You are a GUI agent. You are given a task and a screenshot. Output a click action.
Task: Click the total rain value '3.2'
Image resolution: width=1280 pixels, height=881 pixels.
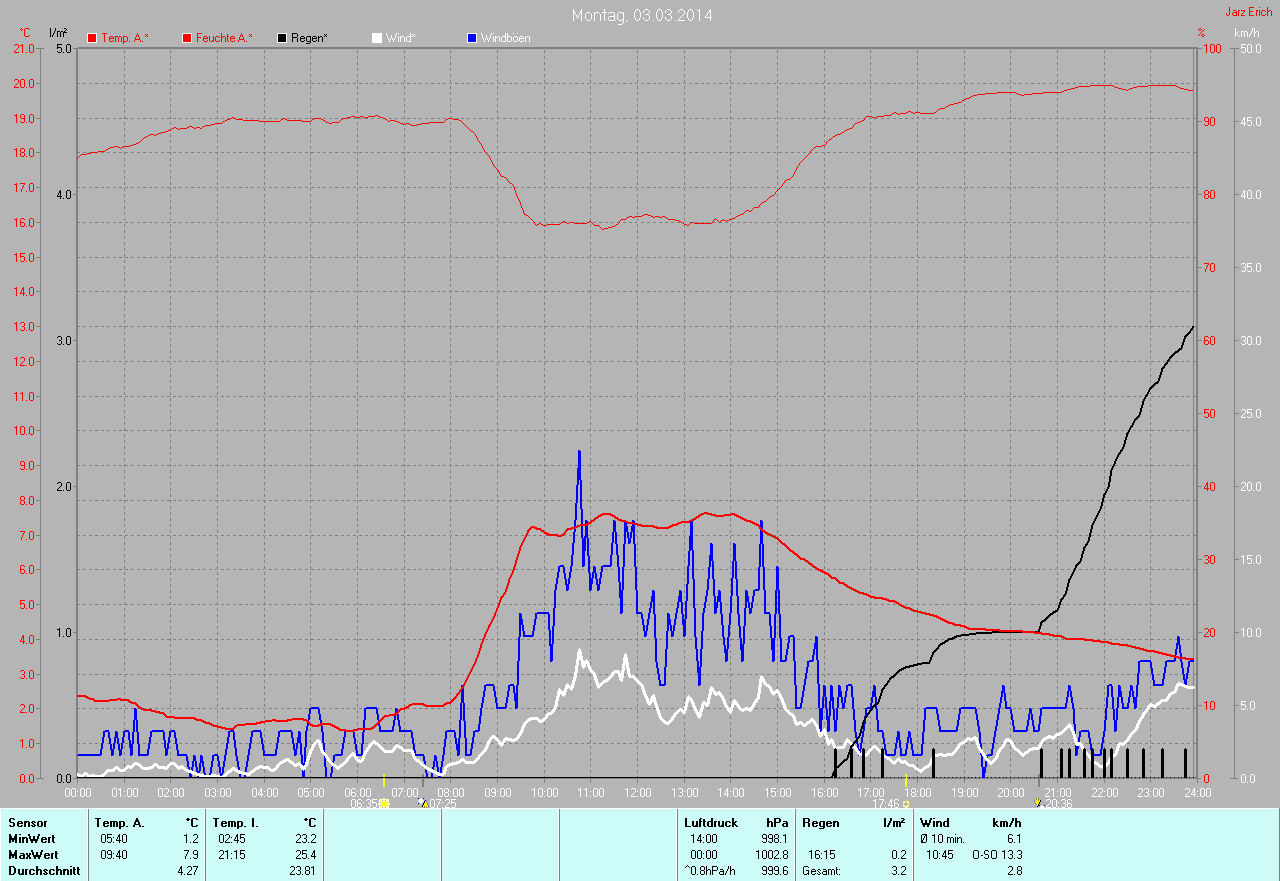(899, 871)
